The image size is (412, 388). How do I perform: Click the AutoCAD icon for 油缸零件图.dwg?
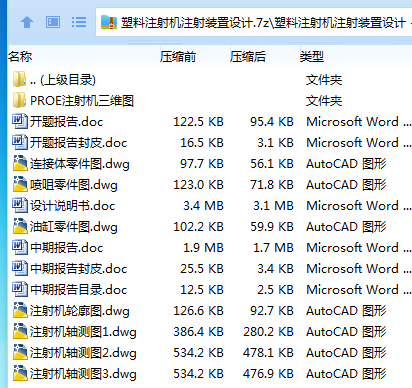[20, 226]
